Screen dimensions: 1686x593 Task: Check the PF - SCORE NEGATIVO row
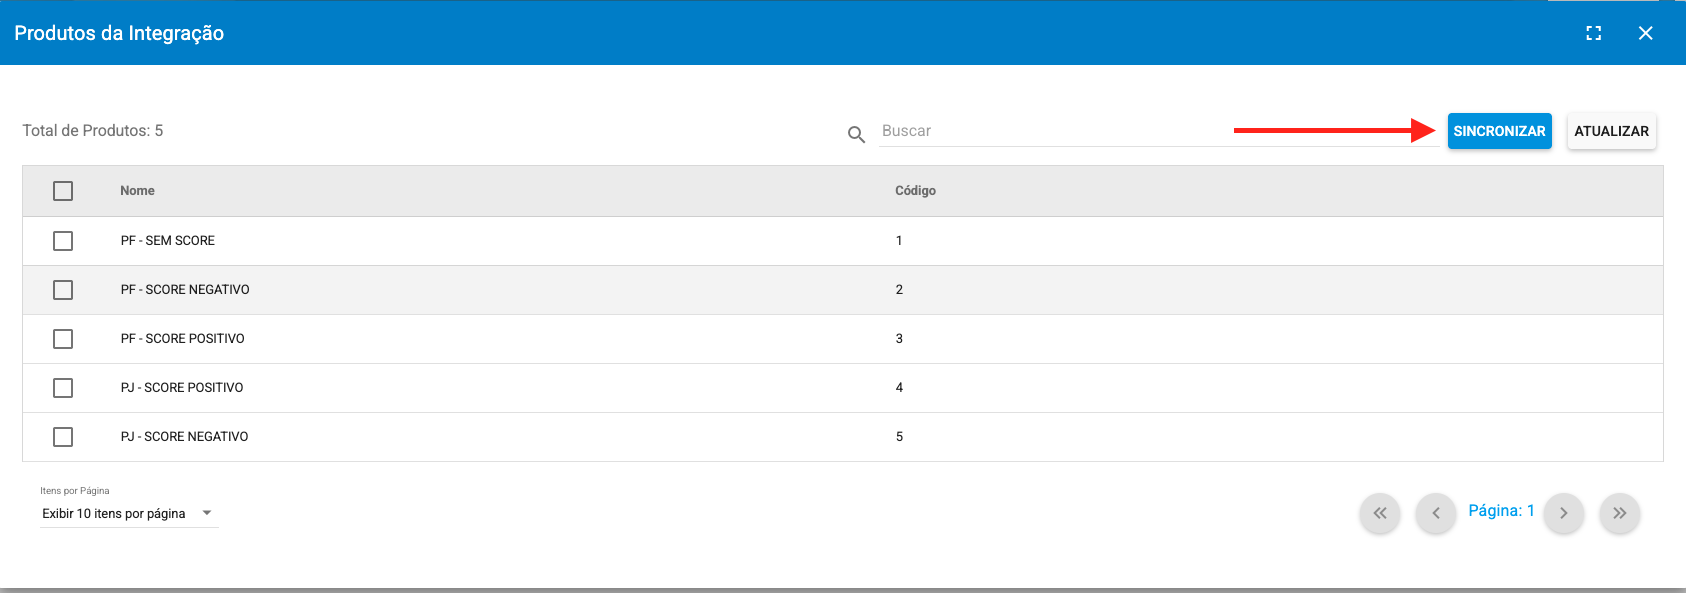tap(63, 290)
